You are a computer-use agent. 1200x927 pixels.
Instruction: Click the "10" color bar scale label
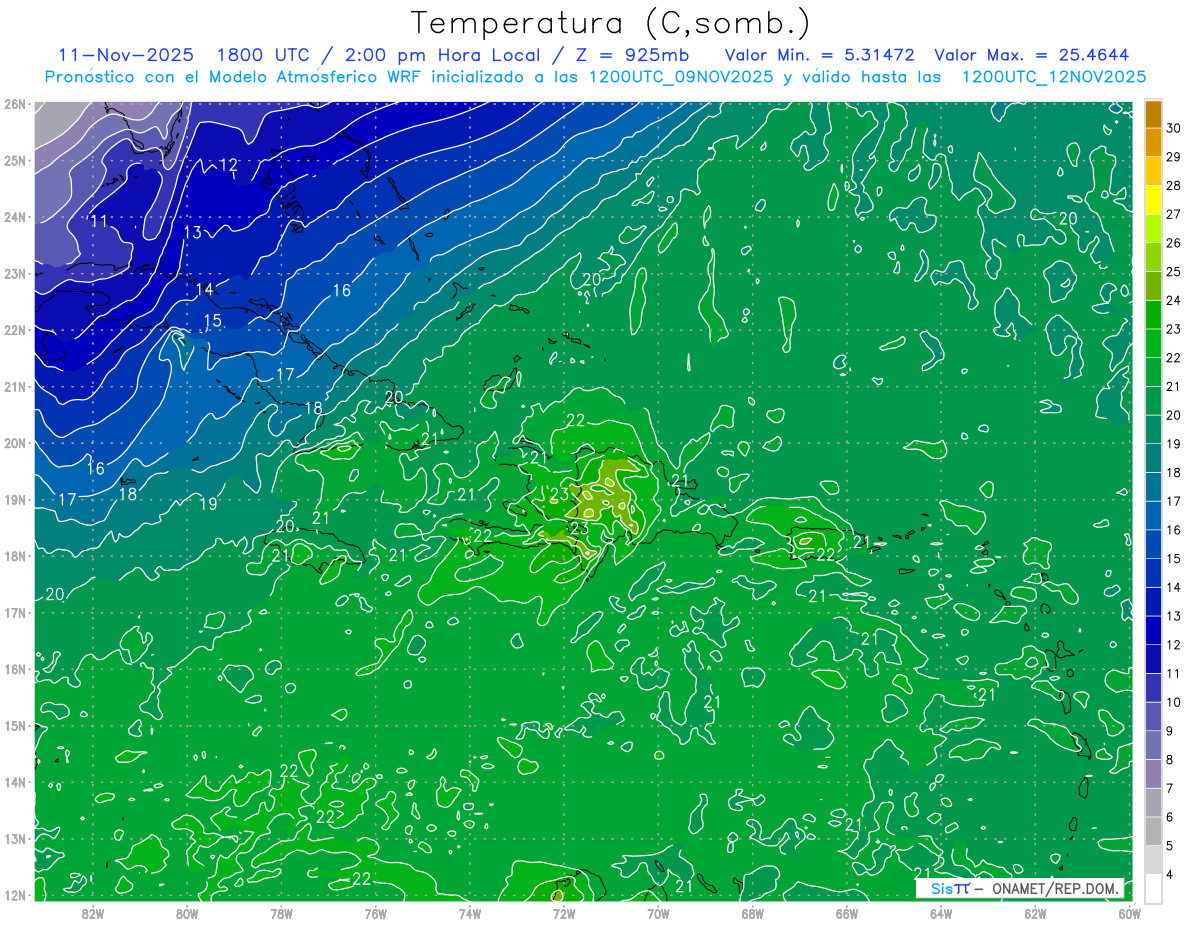click(x=1174, y=702)
